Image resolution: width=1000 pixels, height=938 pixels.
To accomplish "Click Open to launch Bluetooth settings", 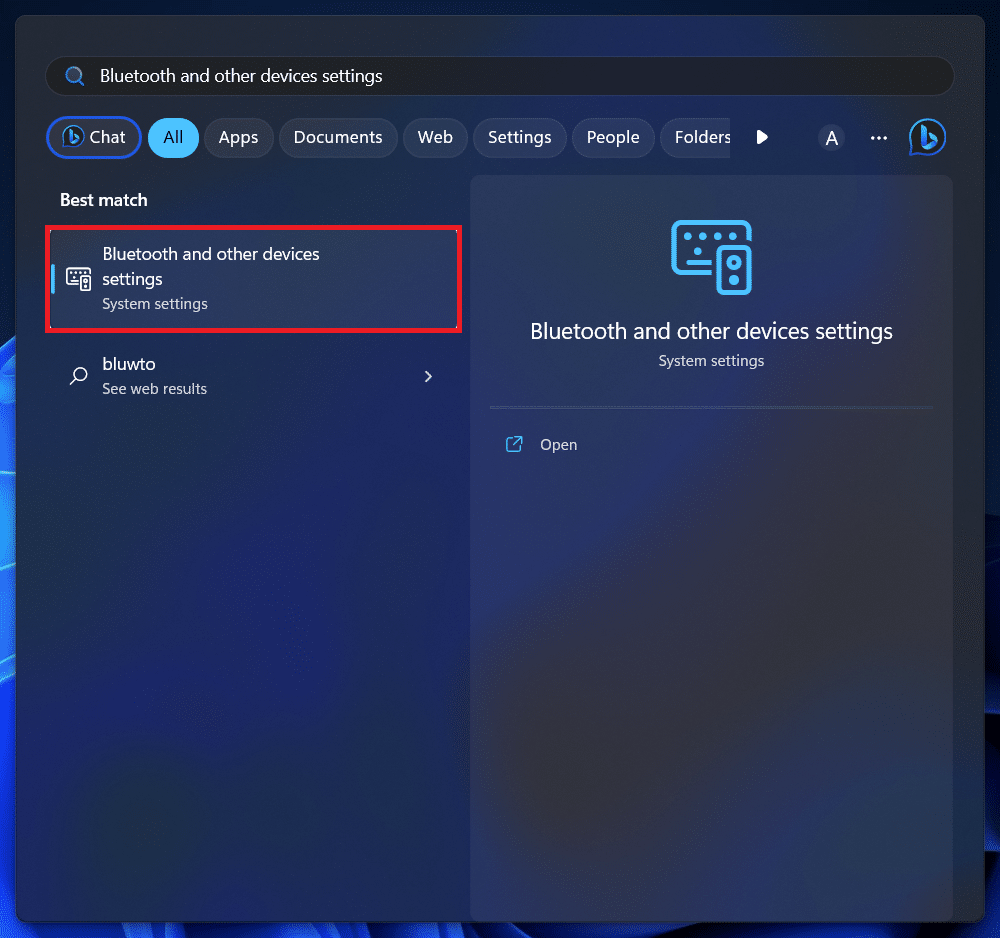I will (x=558, y=444).
